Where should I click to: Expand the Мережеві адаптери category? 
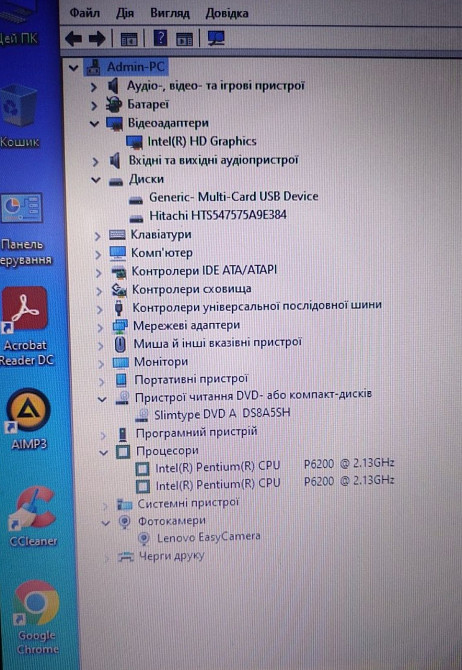pyautogui.click(x=100, y=328)
